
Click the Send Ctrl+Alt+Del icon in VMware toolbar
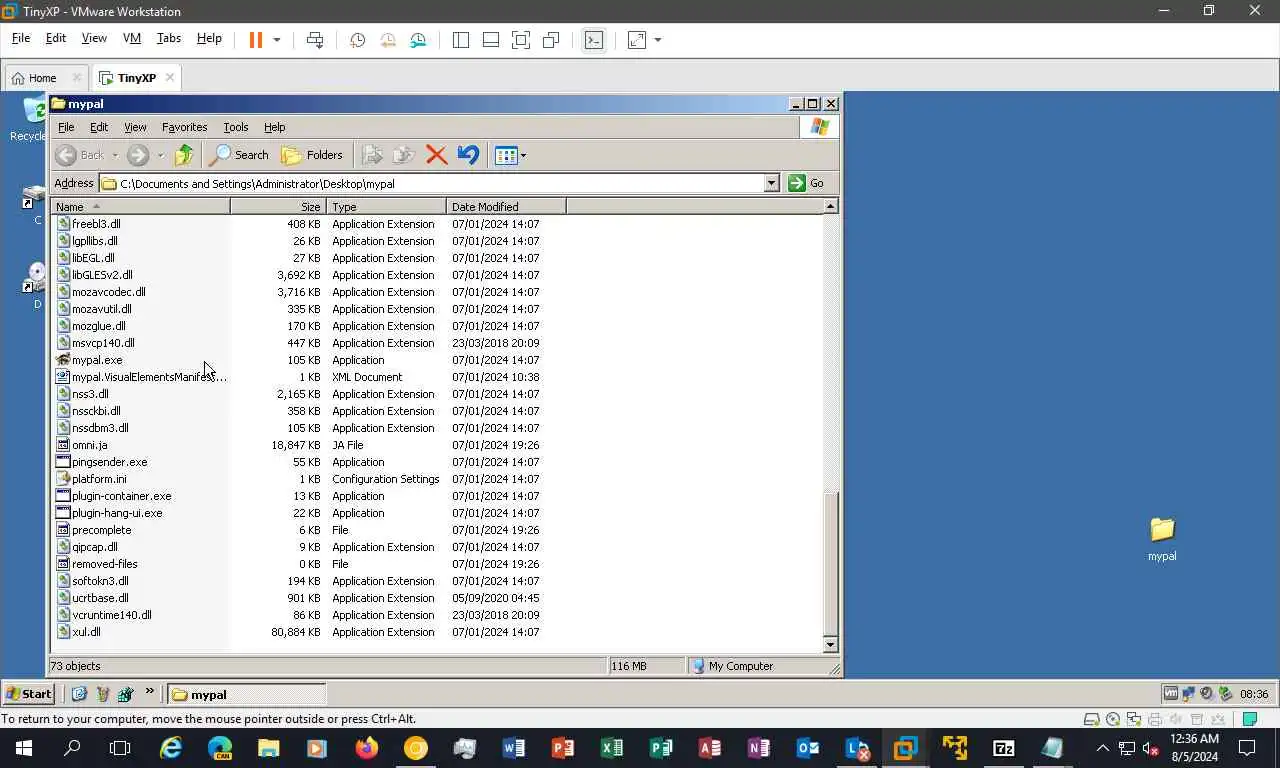(315, 40)
